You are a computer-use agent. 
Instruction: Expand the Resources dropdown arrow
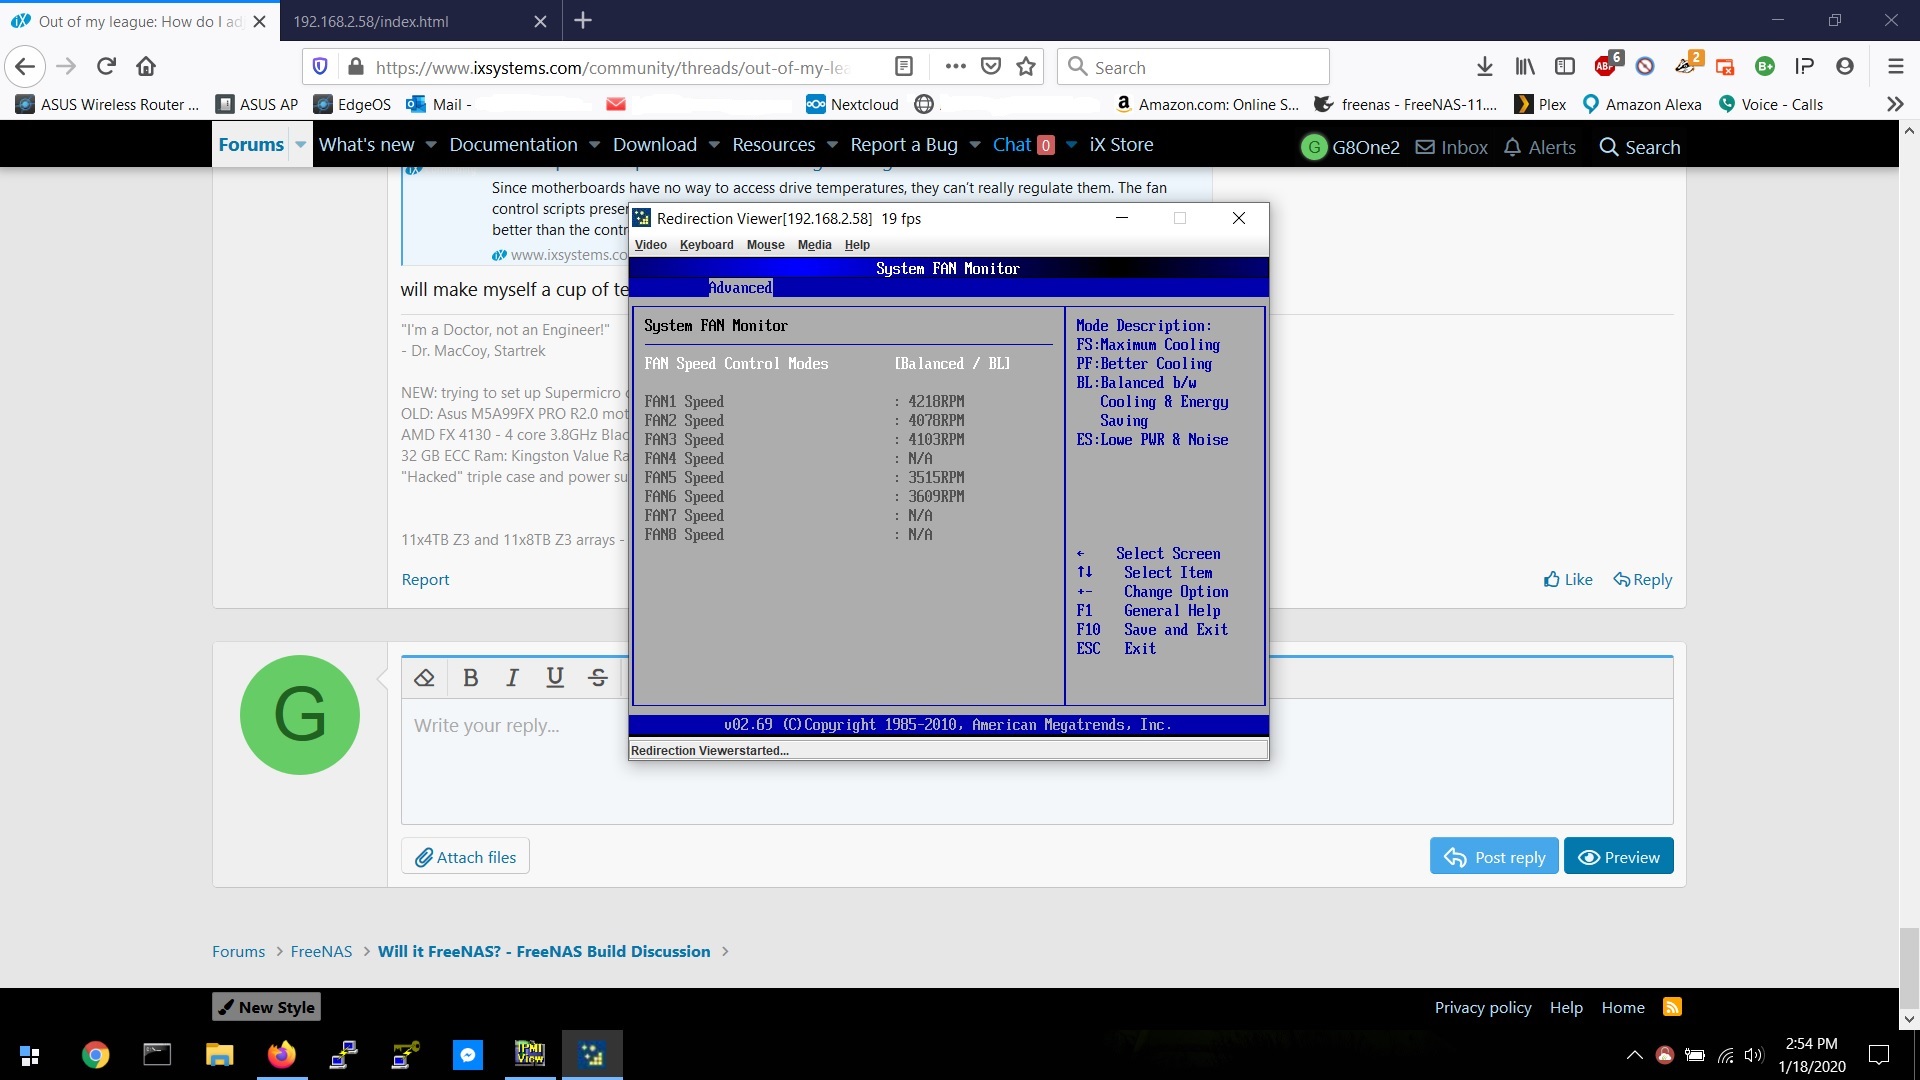(832, 145)
